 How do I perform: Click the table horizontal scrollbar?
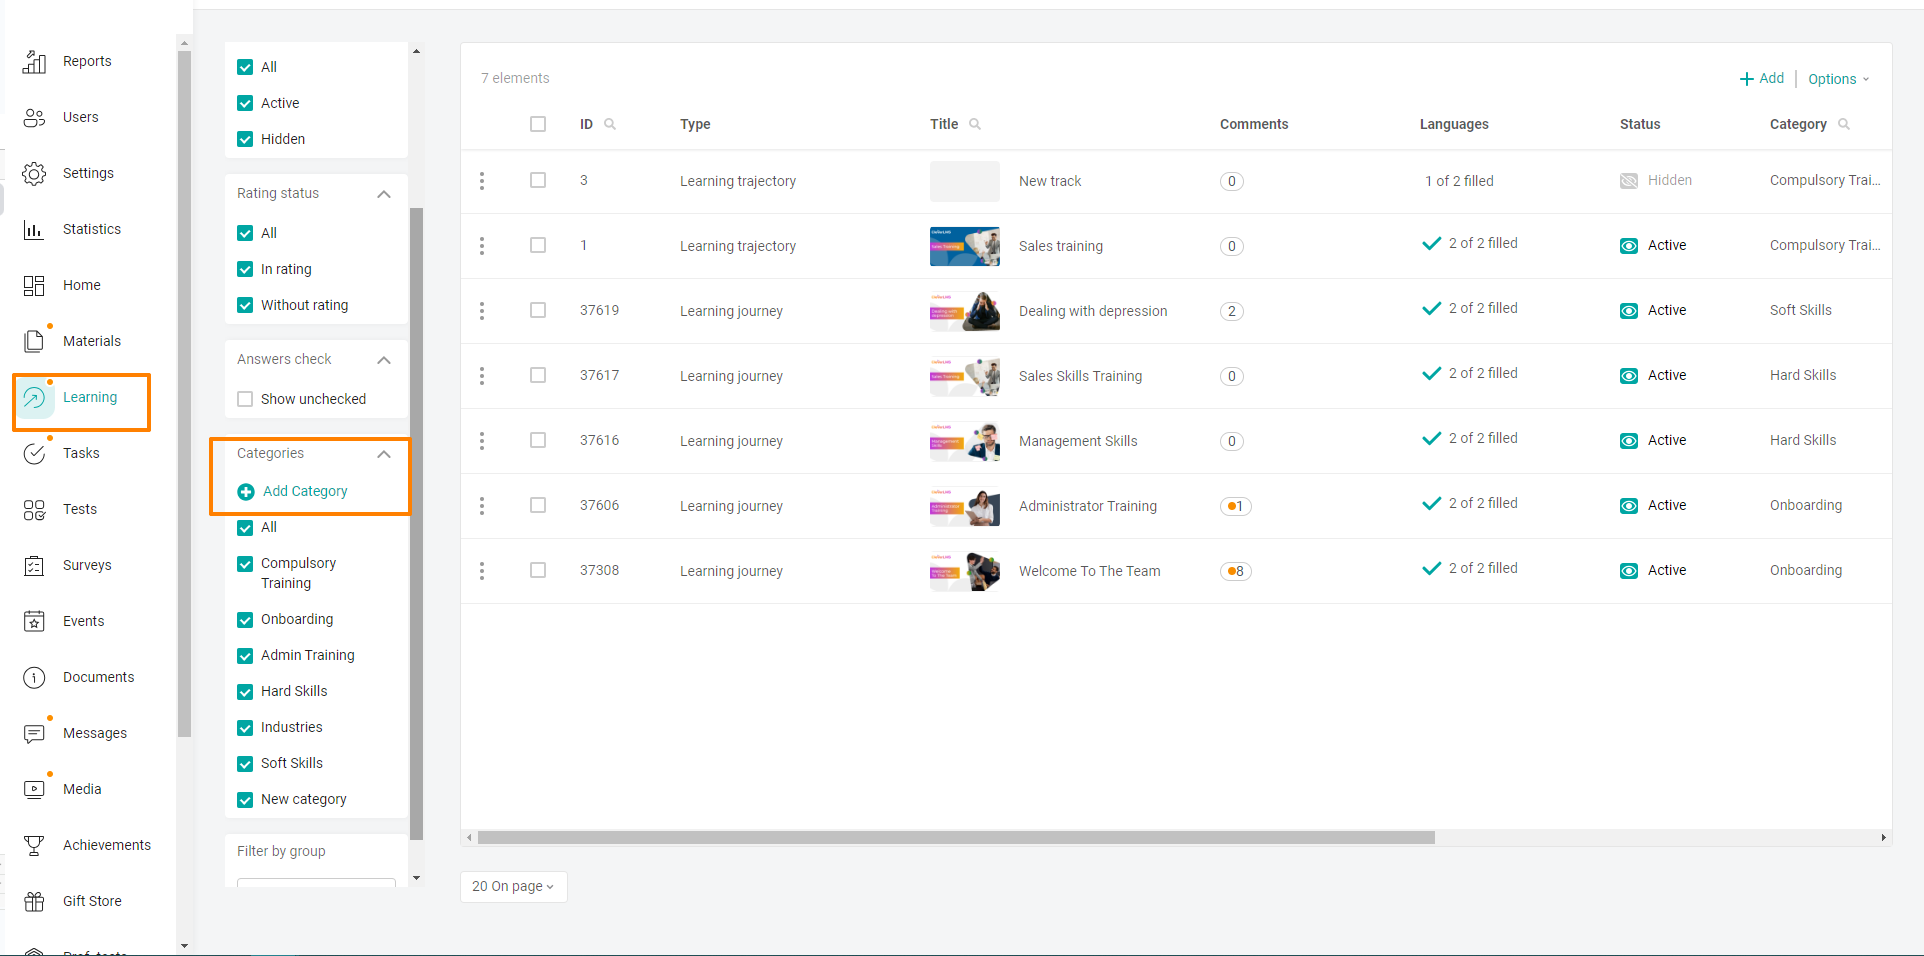[956, 838]
